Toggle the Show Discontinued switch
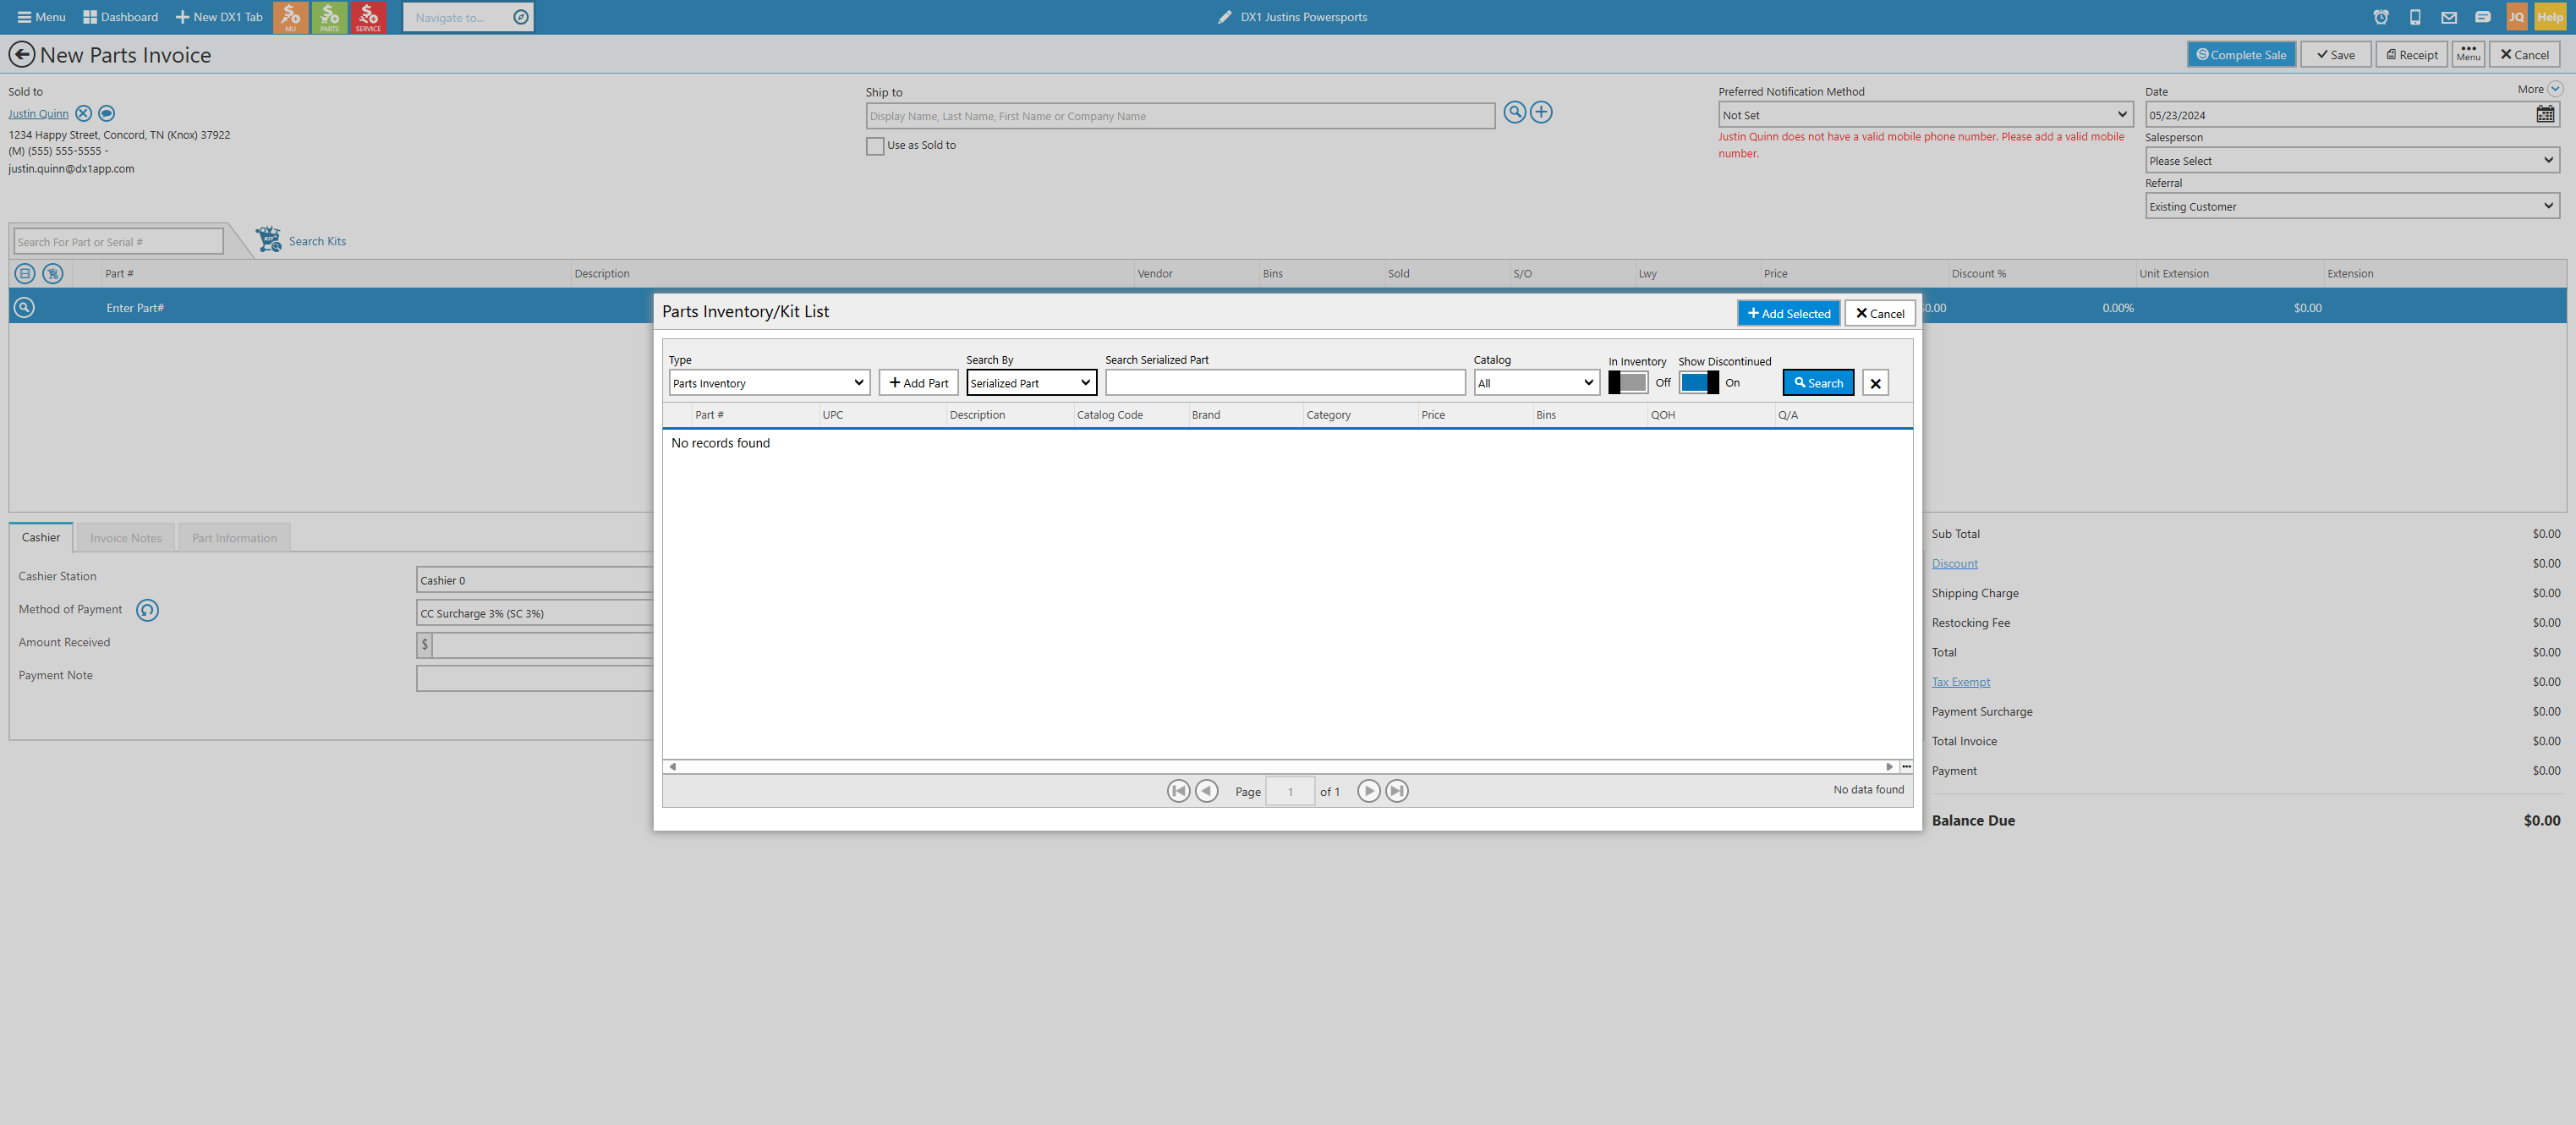This screenshot has width=2576, height=1125. coord(1699,383)
